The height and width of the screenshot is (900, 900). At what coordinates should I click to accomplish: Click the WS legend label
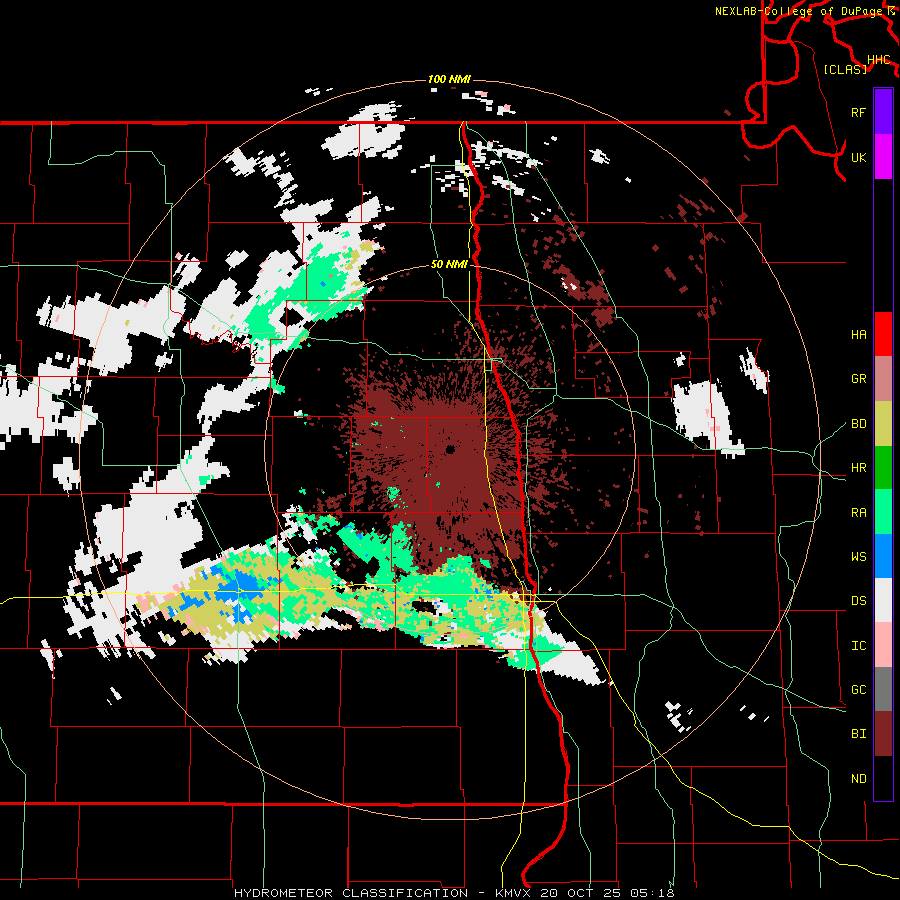click(858, 557)
